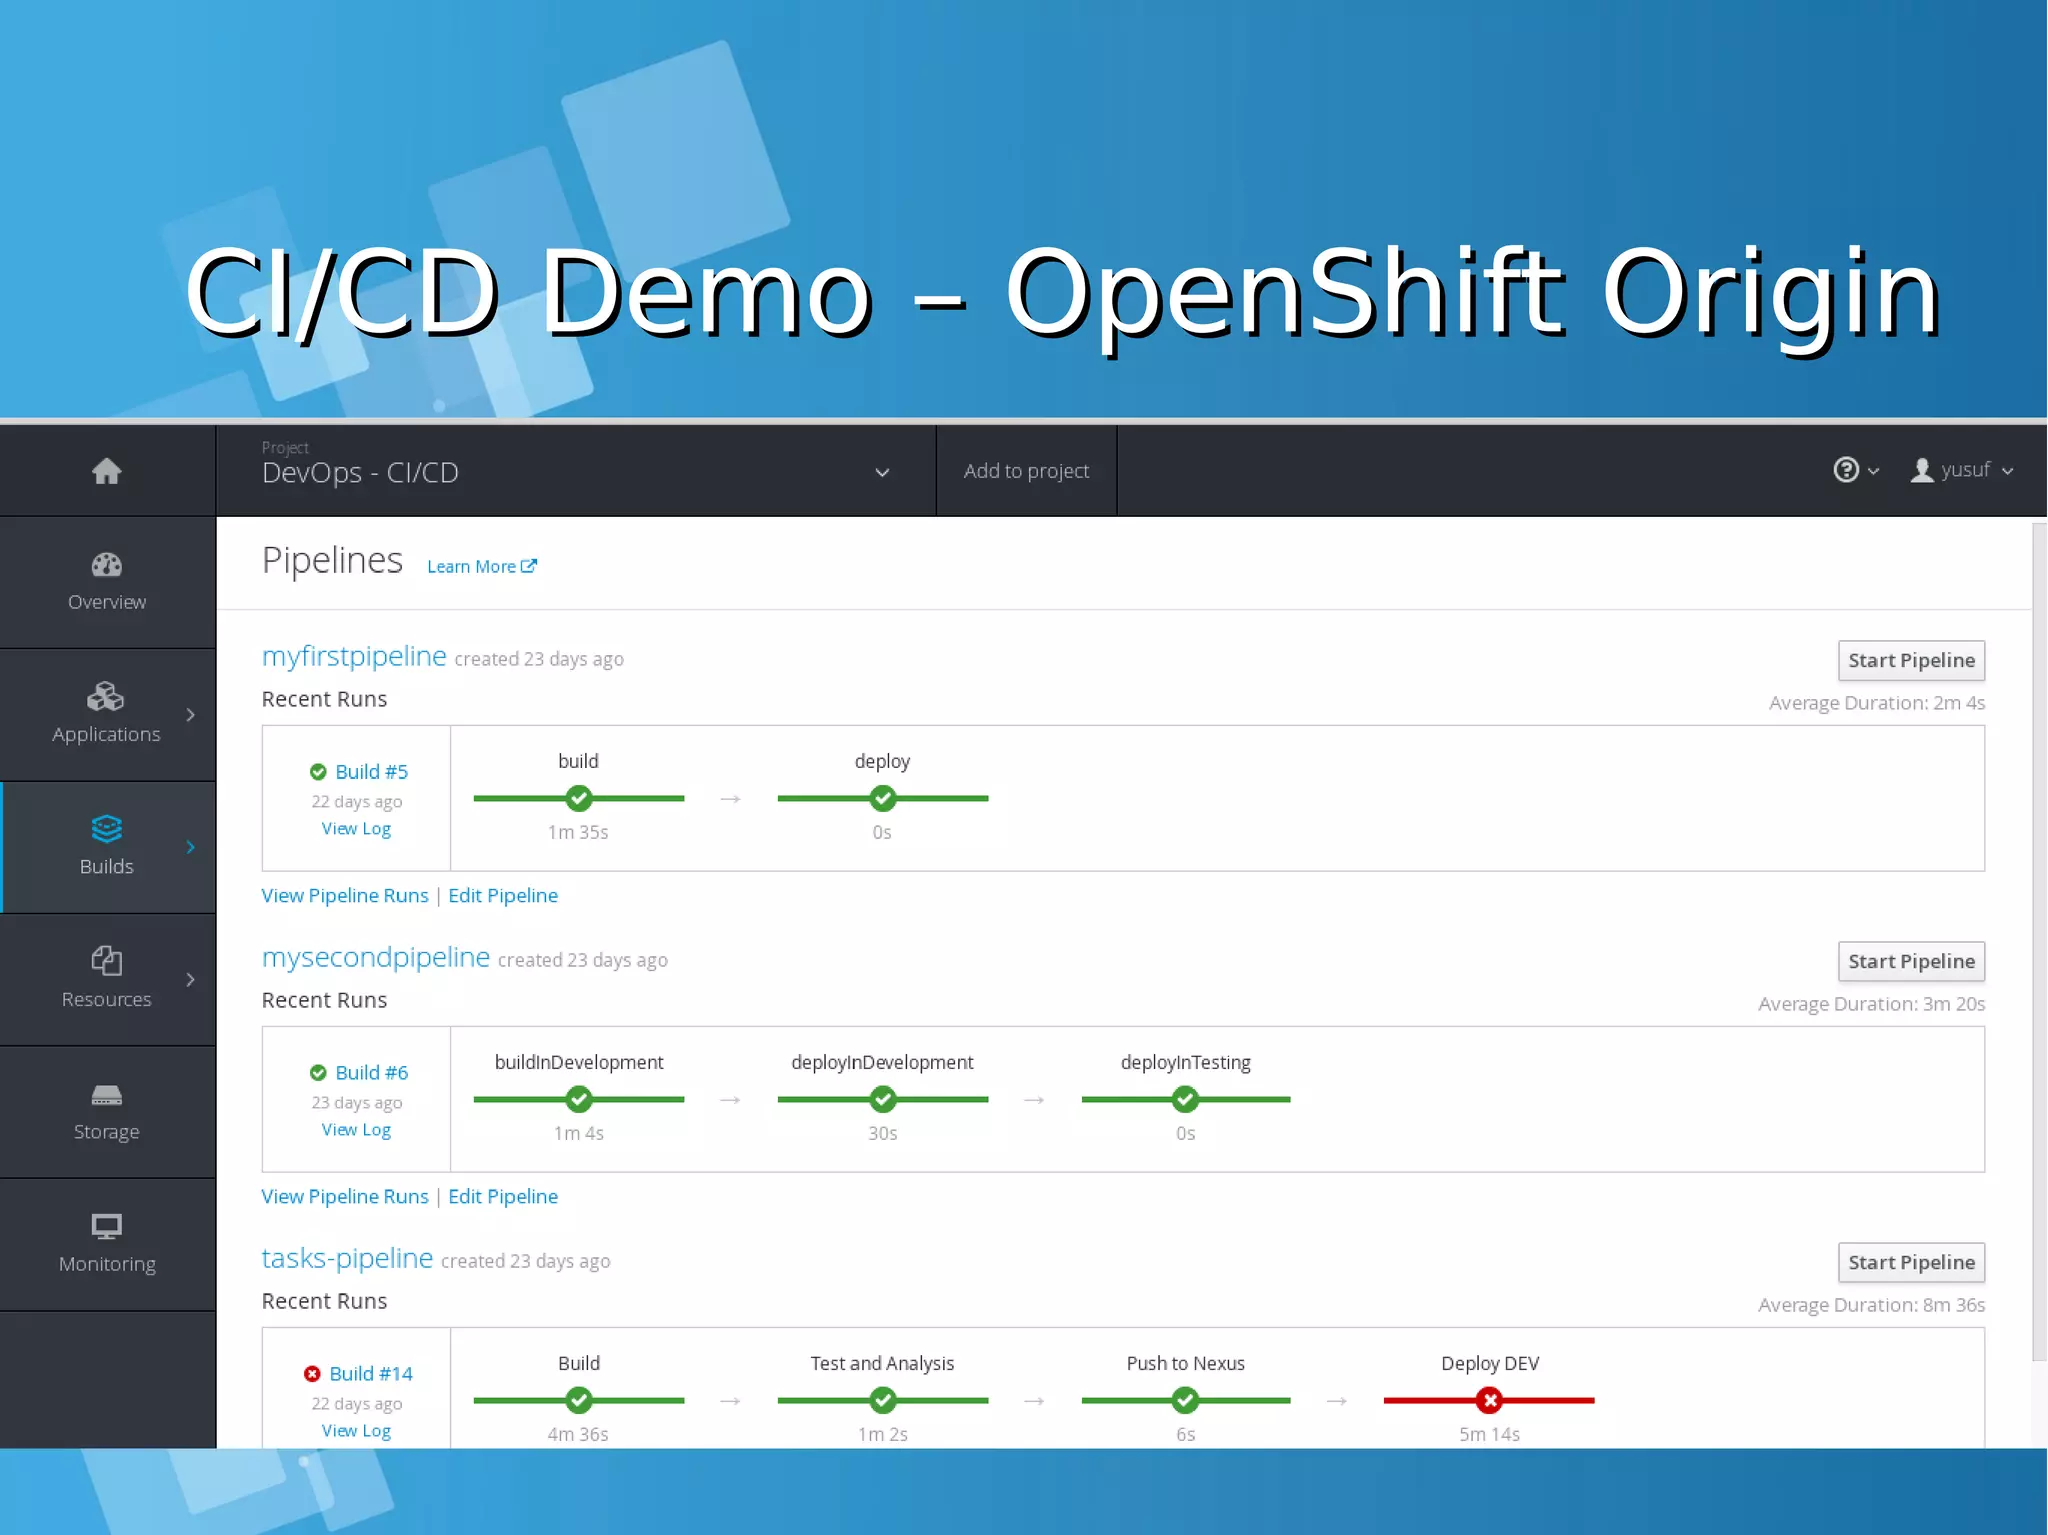Click Add to project
Image resolution: width=2048 pixels, height=1535 pixels.
click(1026, 471)
